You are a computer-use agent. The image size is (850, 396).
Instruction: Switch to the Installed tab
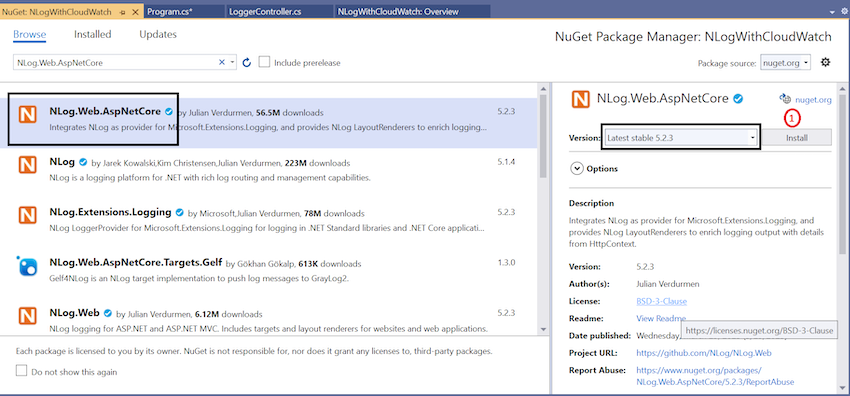[x=93, y=35]
